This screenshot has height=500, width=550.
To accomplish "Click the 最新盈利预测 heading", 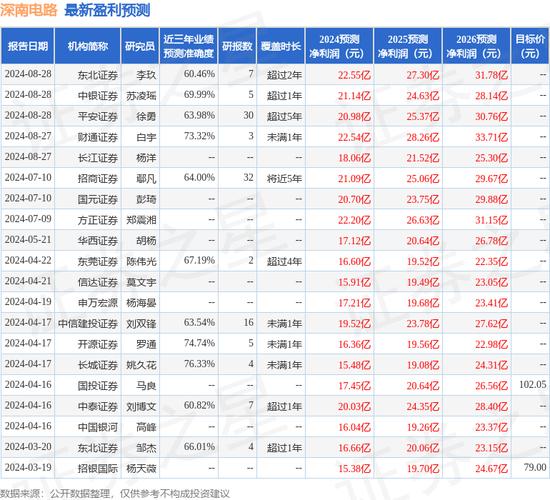I will tap(107, 10).
